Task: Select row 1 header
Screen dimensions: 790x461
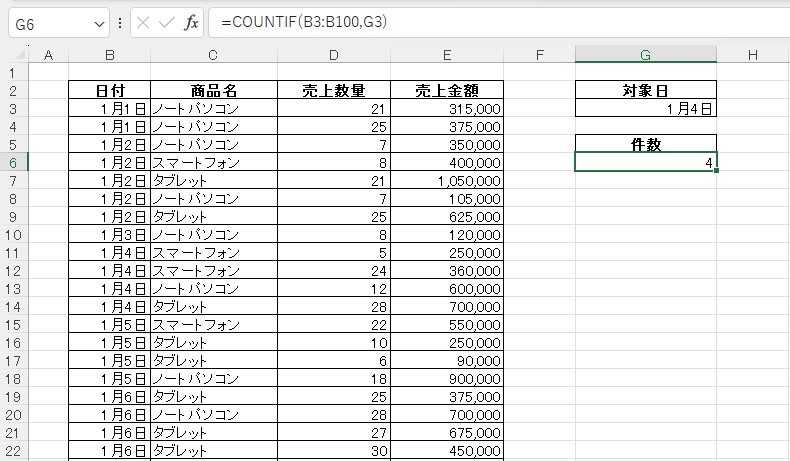Action: point(14,73)
